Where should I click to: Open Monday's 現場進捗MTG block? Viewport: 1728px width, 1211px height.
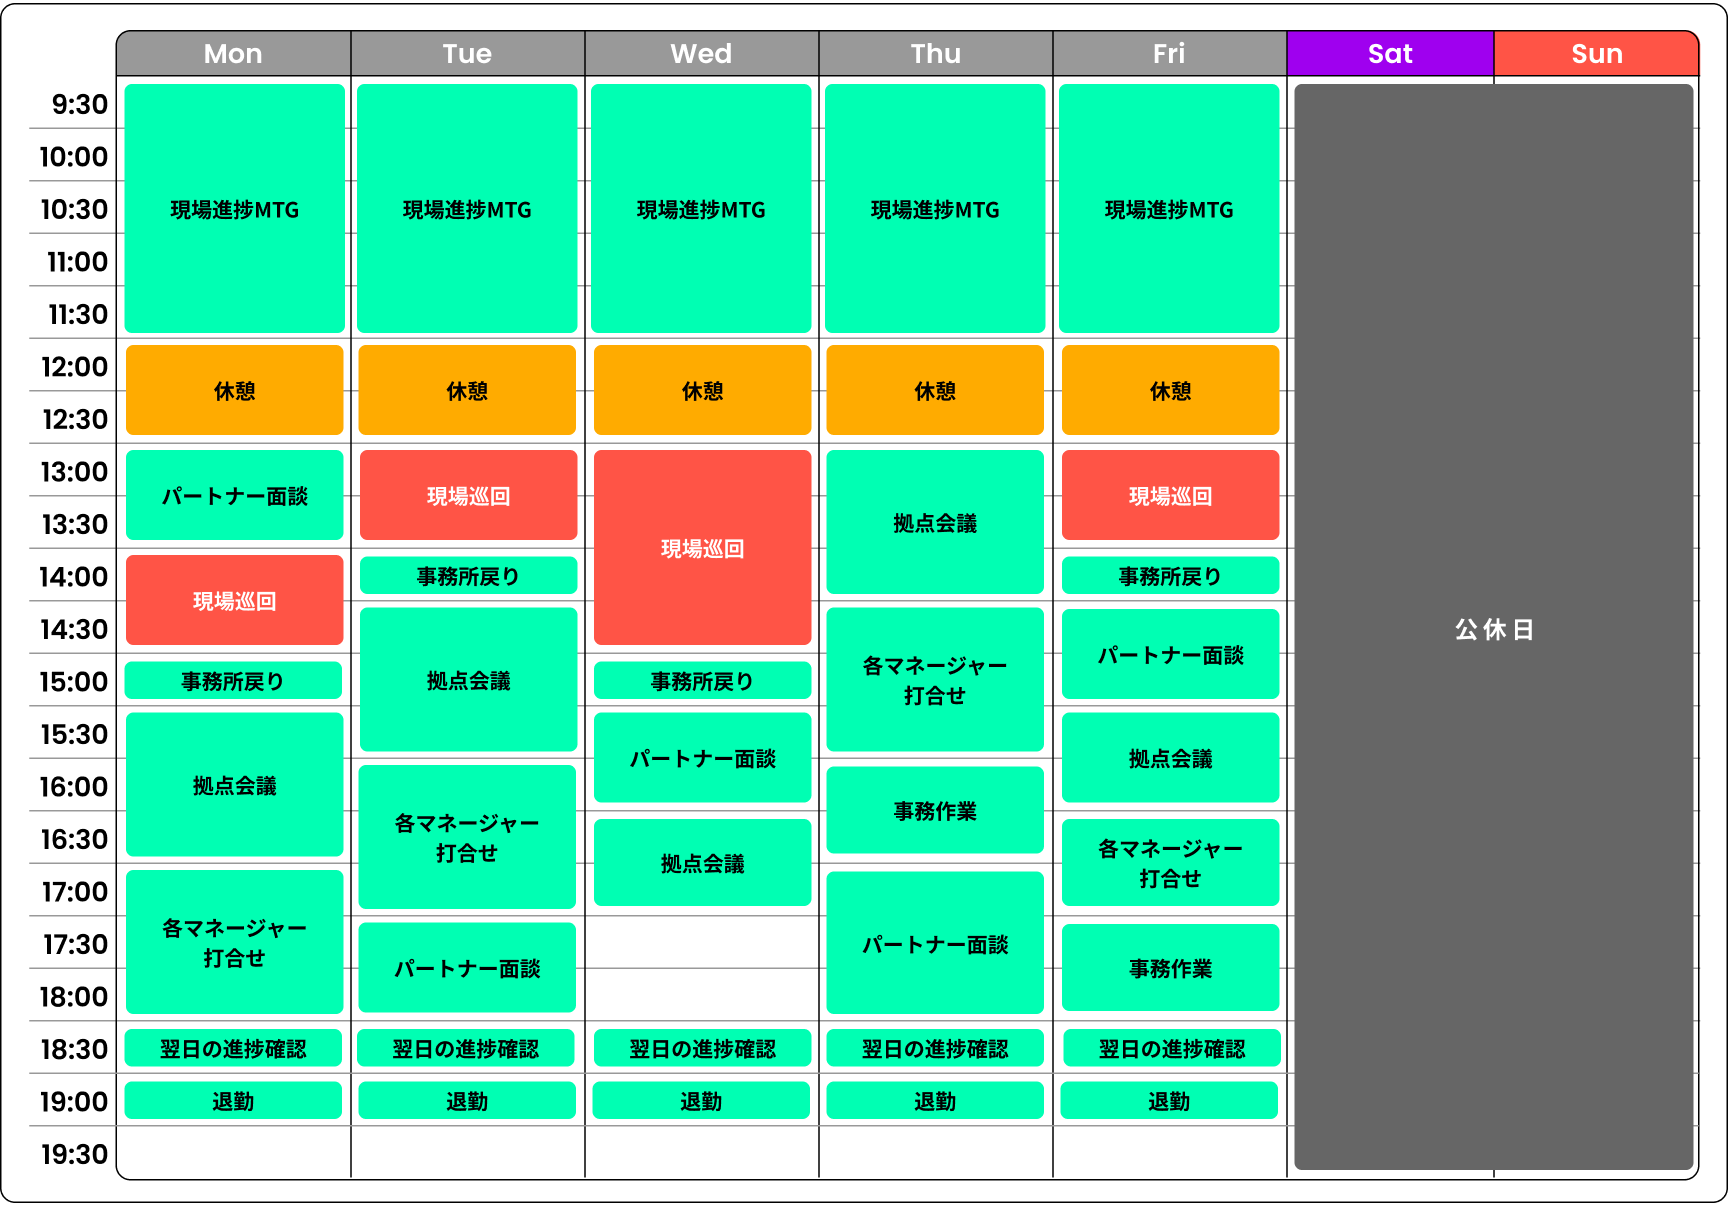pos(234,209)
